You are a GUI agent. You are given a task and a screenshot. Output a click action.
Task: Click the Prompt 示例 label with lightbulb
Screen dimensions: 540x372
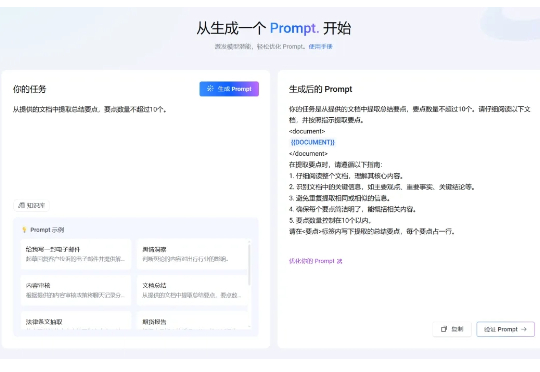point(43,230)
